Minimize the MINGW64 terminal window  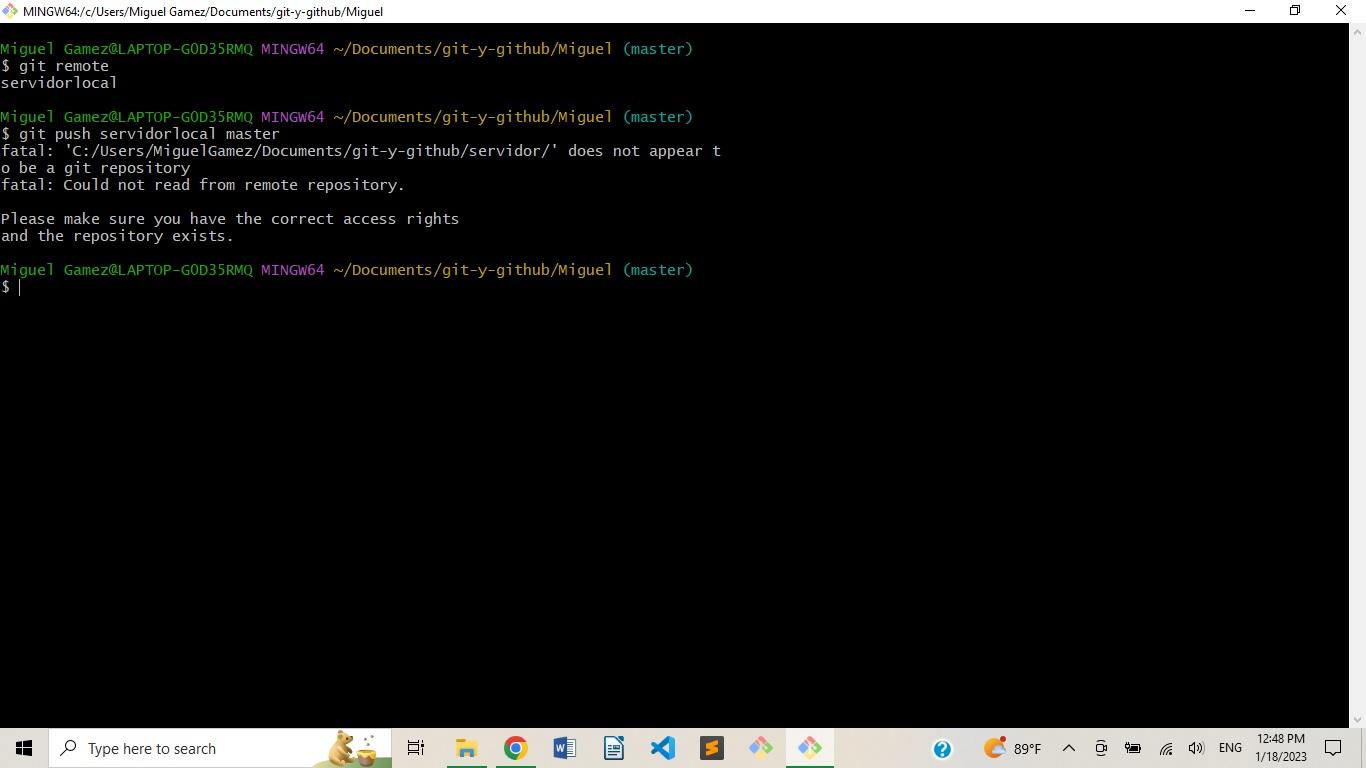coord(1249,11)
